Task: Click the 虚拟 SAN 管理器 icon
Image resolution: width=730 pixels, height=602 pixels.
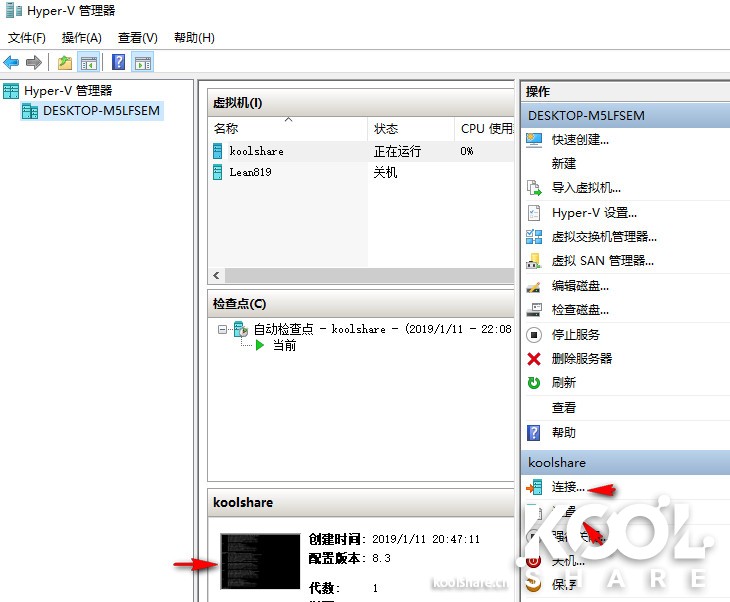Action: pyautogui.click(x=534, y=261)
